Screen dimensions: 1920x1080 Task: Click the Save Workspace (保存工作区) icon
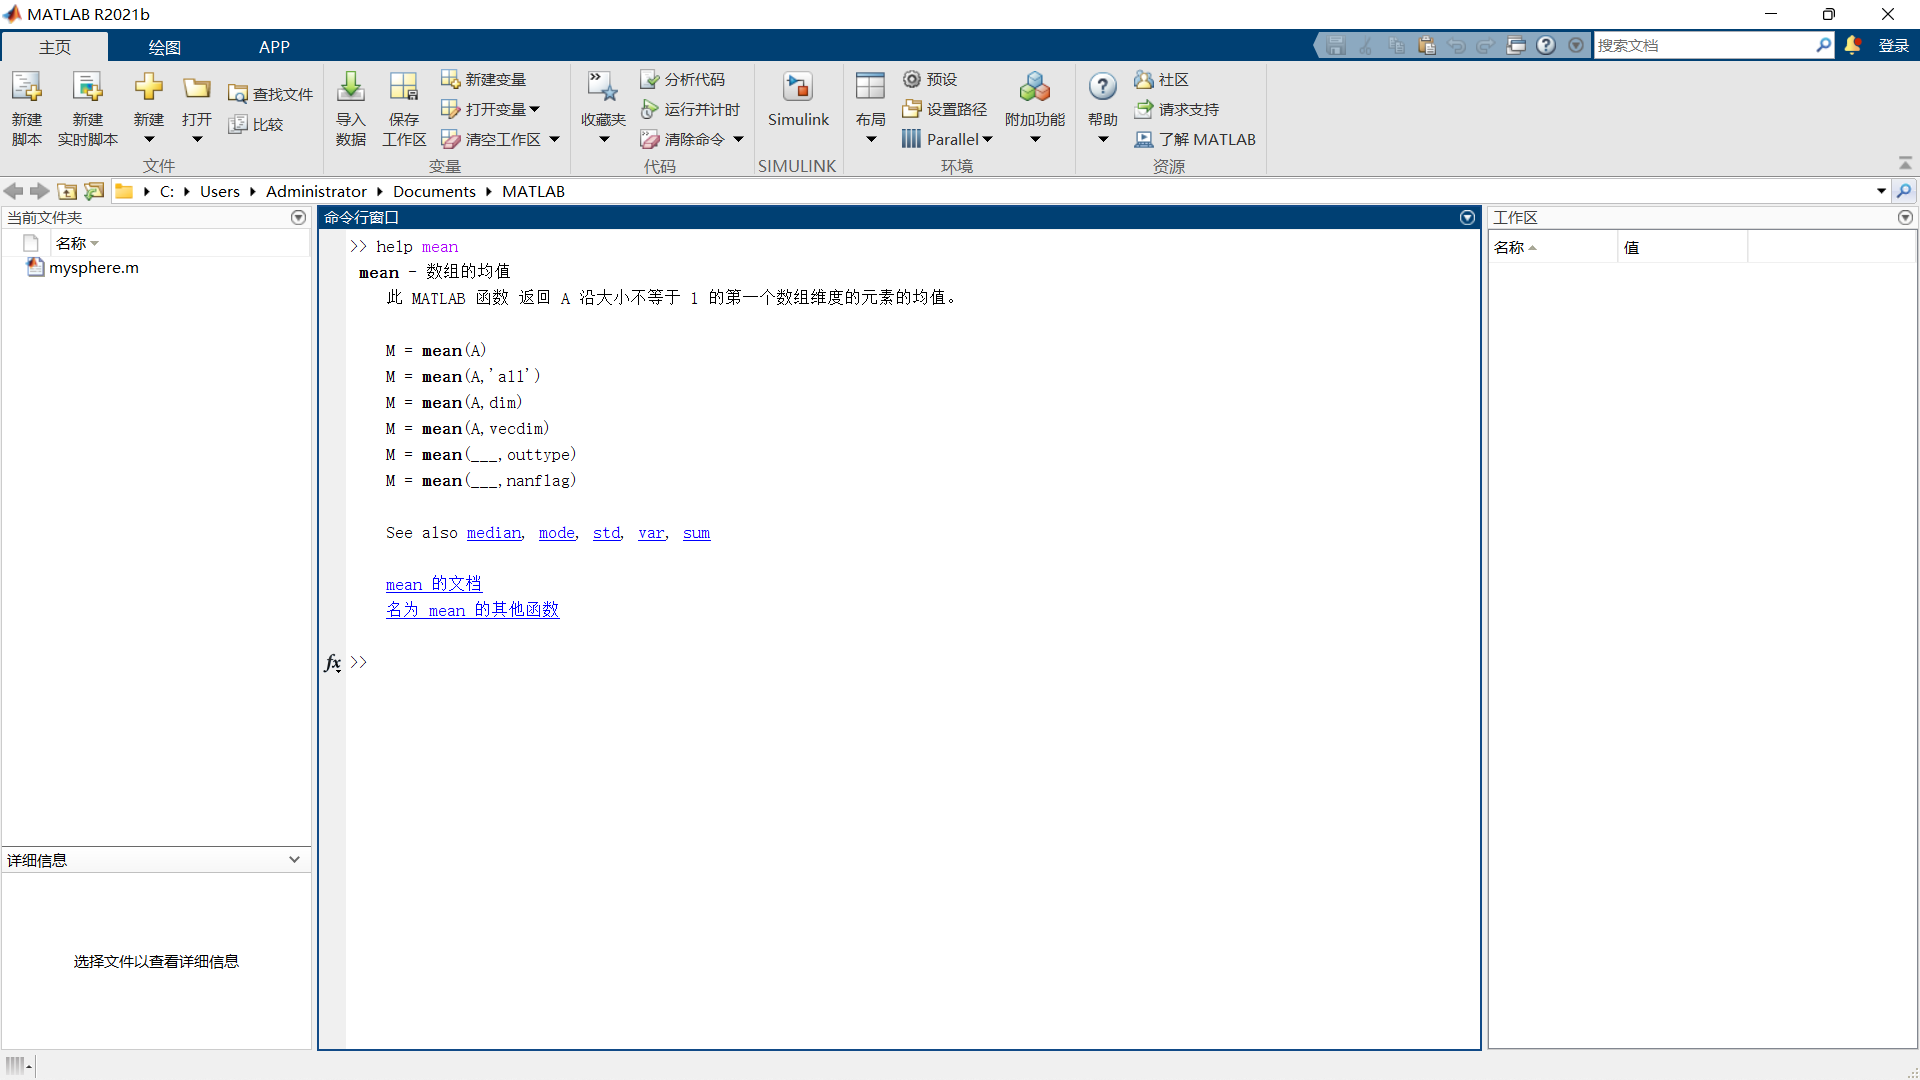404,88
